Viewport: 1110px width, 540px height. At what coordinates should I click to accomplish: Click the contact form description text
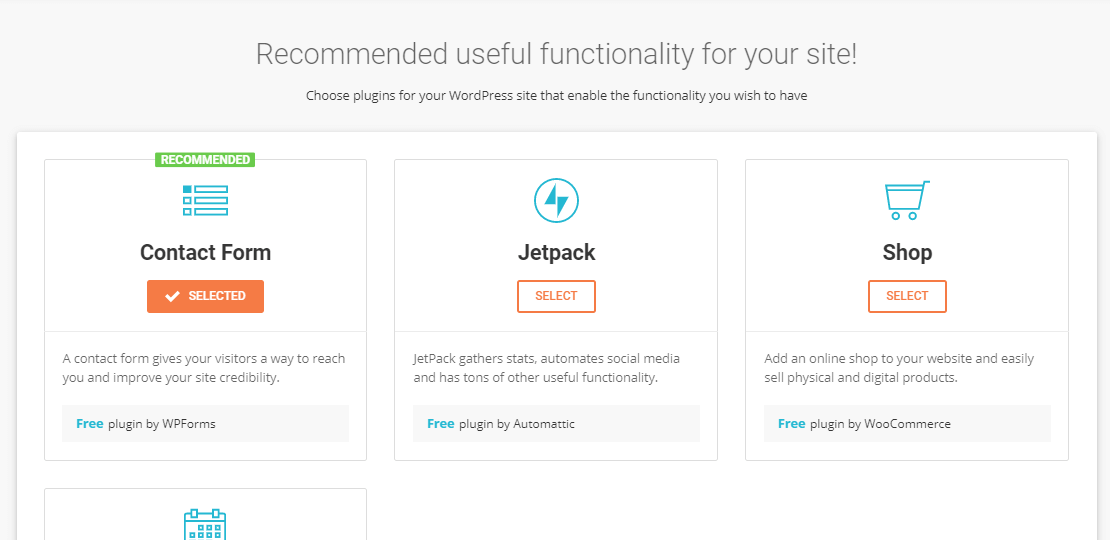[x=204, y=368]
